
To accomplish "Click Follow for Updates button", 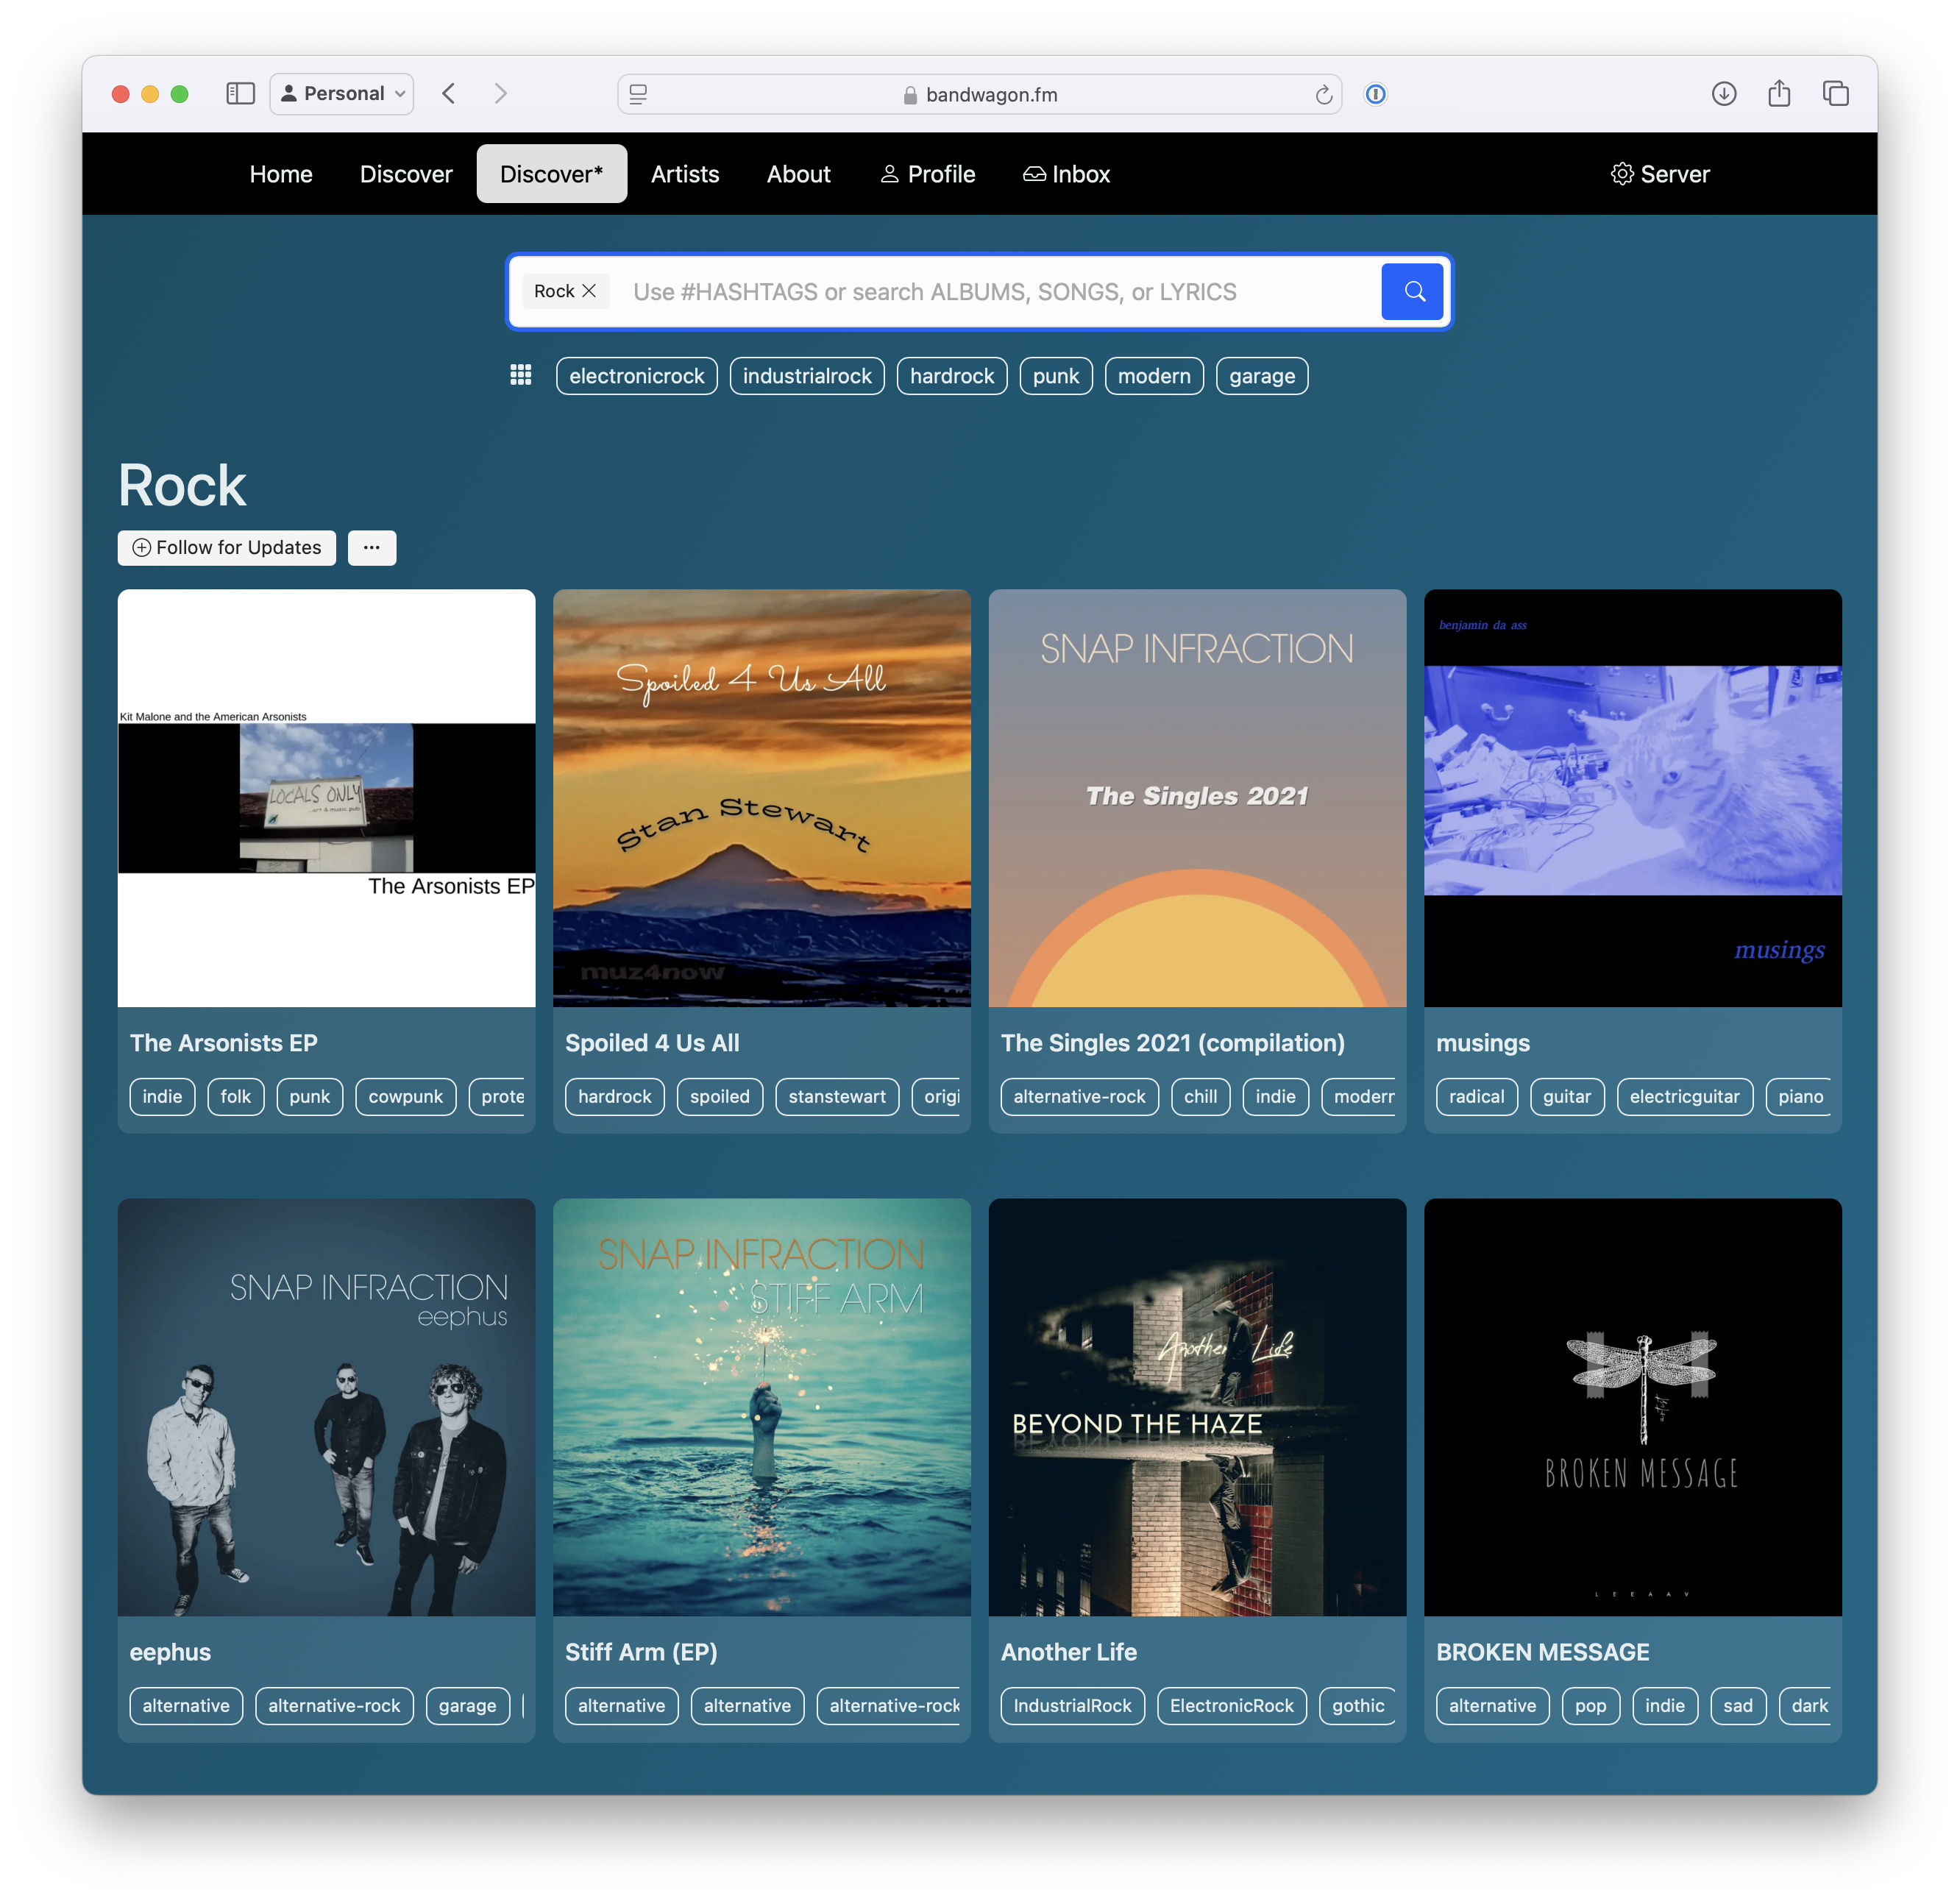I will [x=227, y=548].
